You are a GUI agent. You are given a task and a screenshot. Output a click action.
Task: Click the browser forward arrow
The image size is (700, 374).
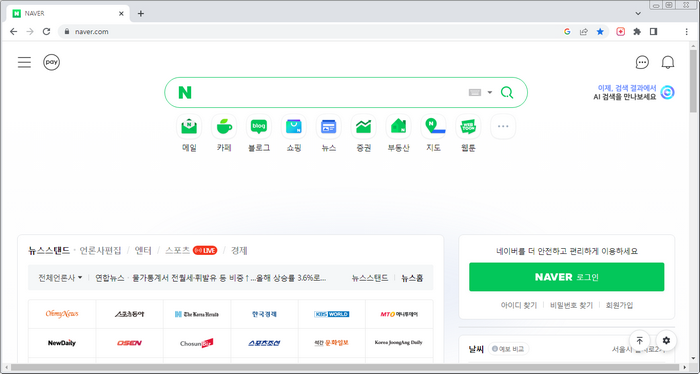pos(30,32)
